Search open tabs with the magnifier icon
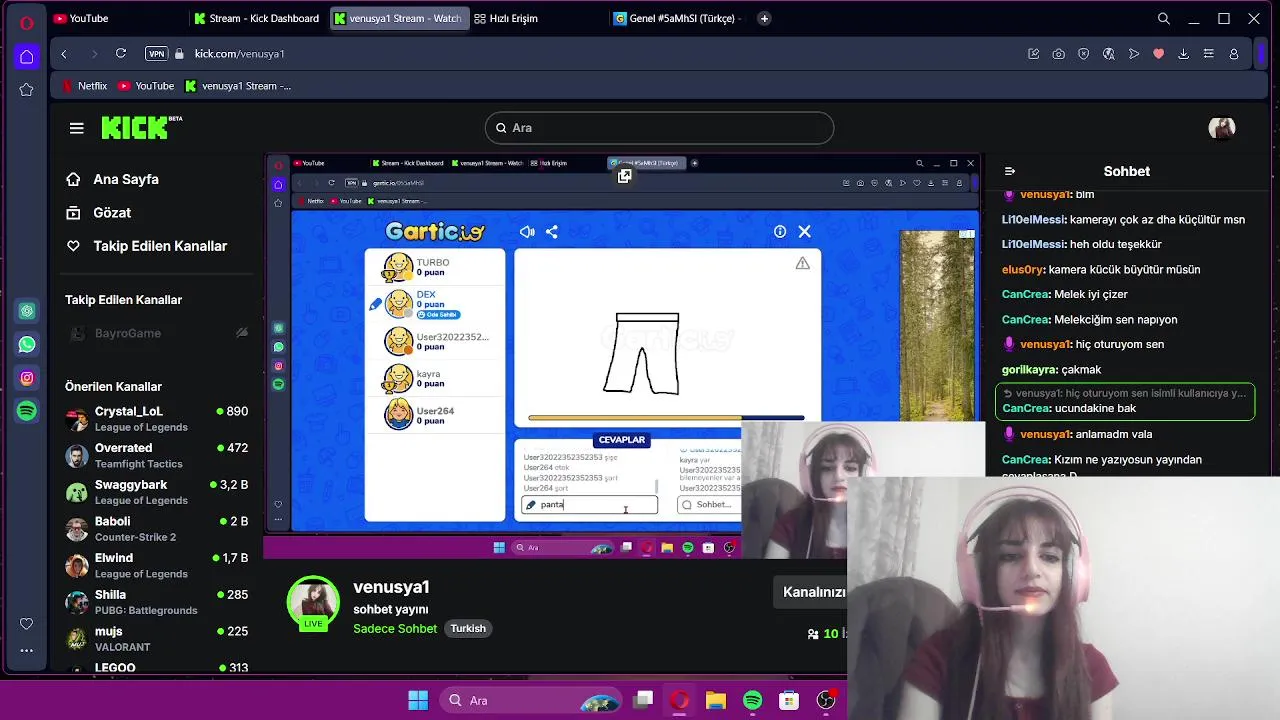The width and height of the screenshot is (1280, 720). tap(1164, 19)
